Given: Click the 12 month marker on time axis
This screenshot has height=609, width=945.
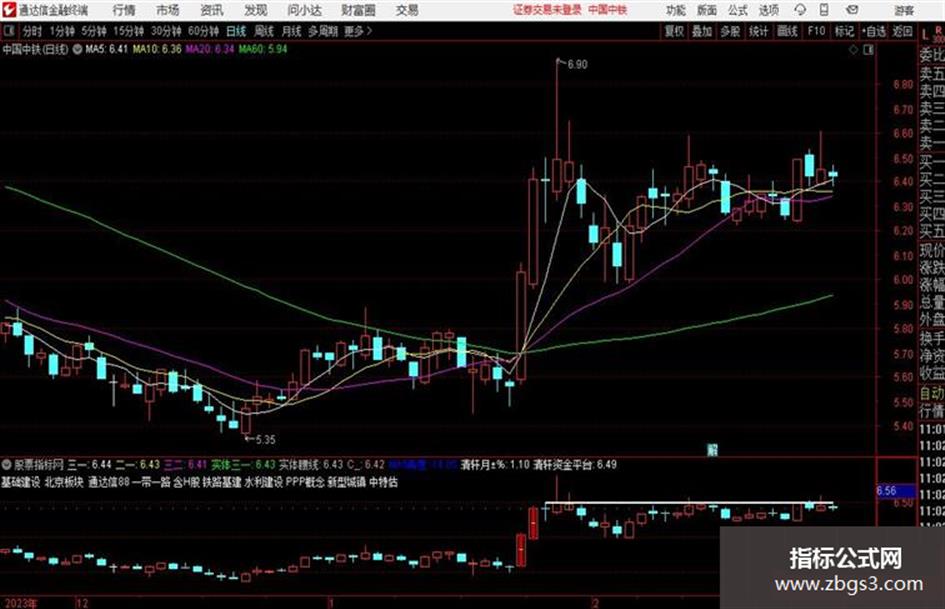Looking at the screenshot, I should (x=82, y=603).
